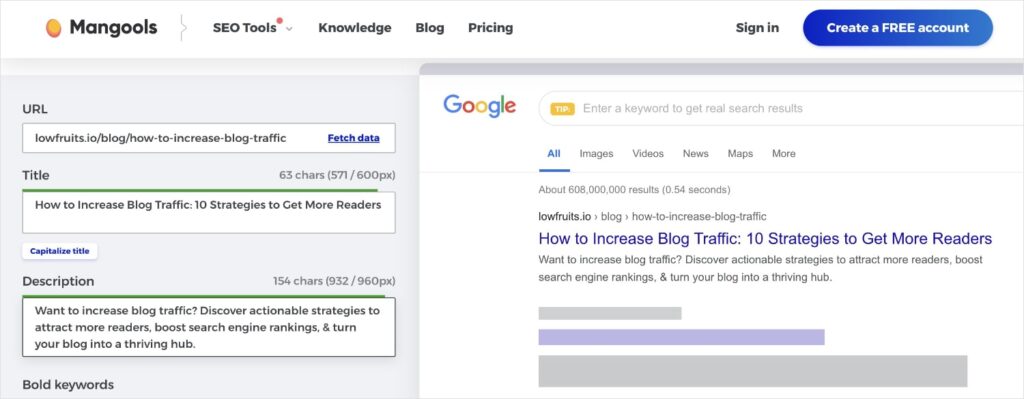This screenshot has width=1024, height=399.
Task: Expand the SEO Tools dropdown menu
Action: click(253, 28)
